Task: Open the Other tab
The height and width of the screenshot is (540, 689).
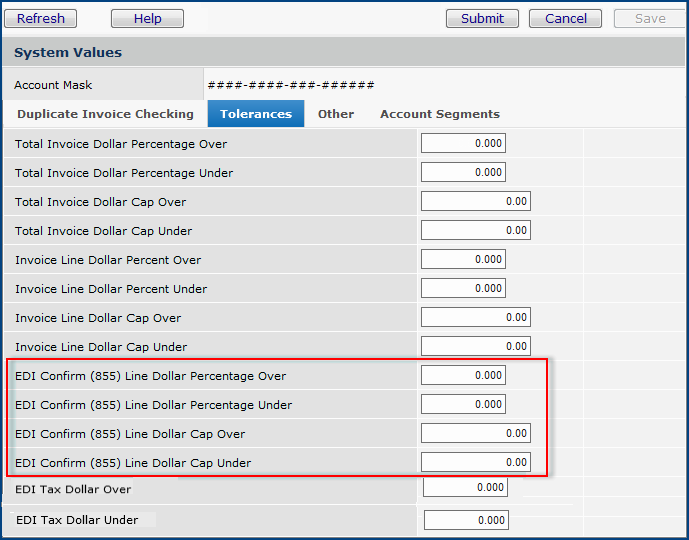Action: [336, 114]
